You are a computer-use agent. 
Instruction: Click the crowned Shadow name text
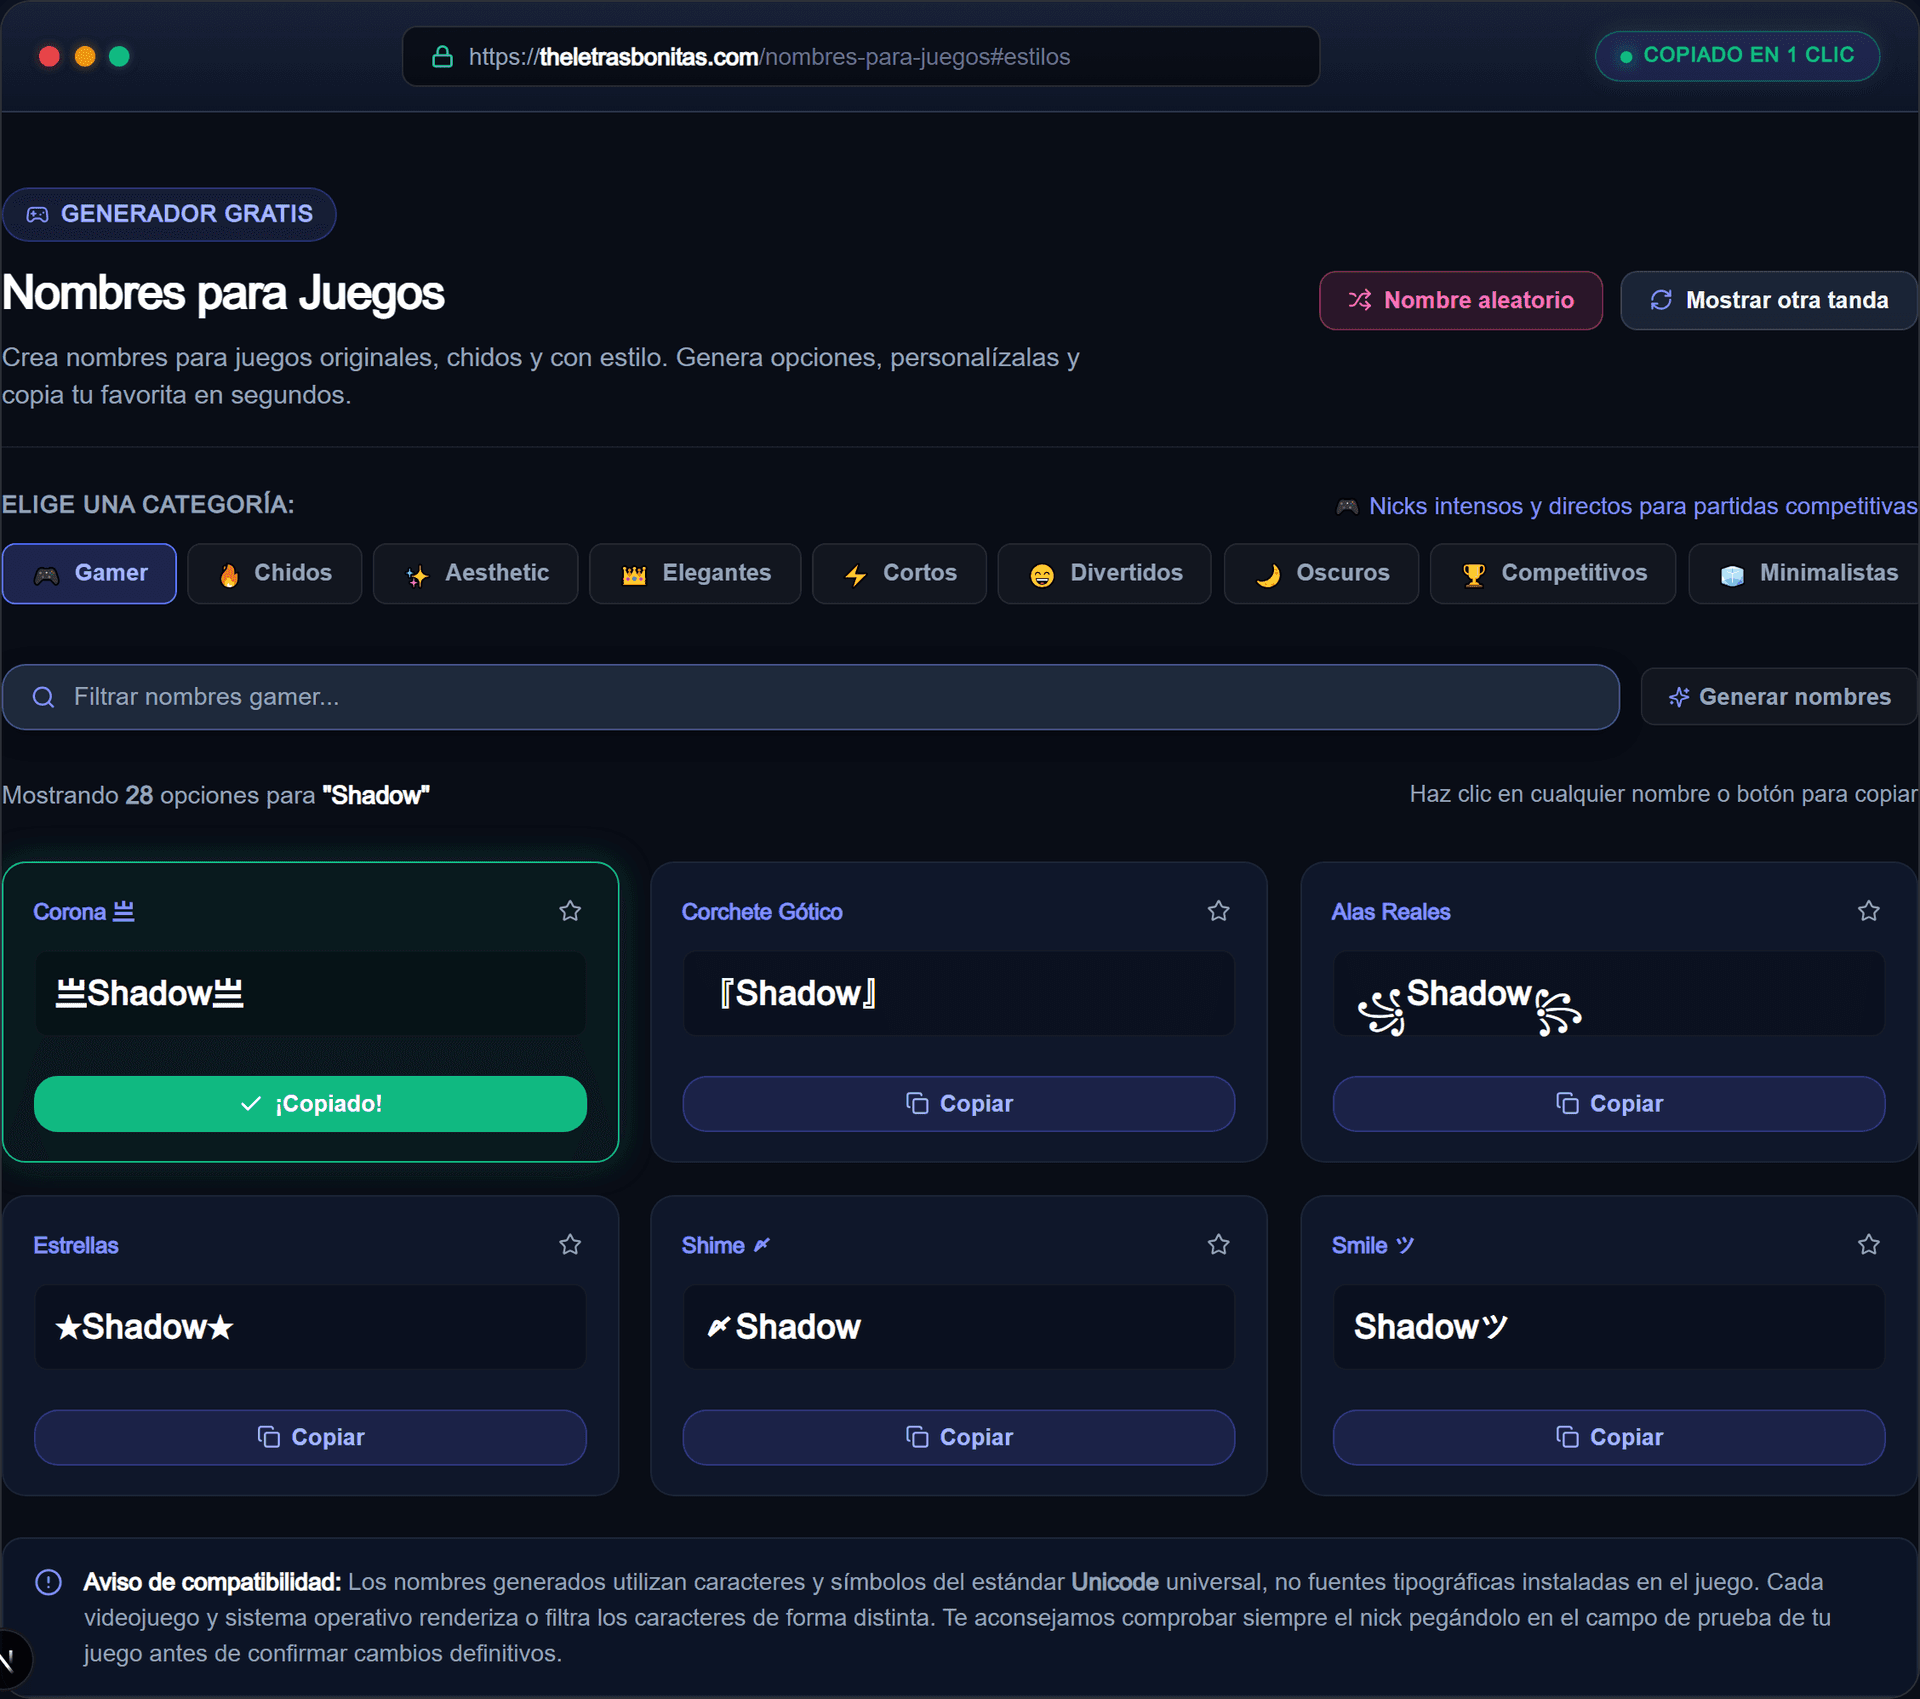(x=150, y=993)
